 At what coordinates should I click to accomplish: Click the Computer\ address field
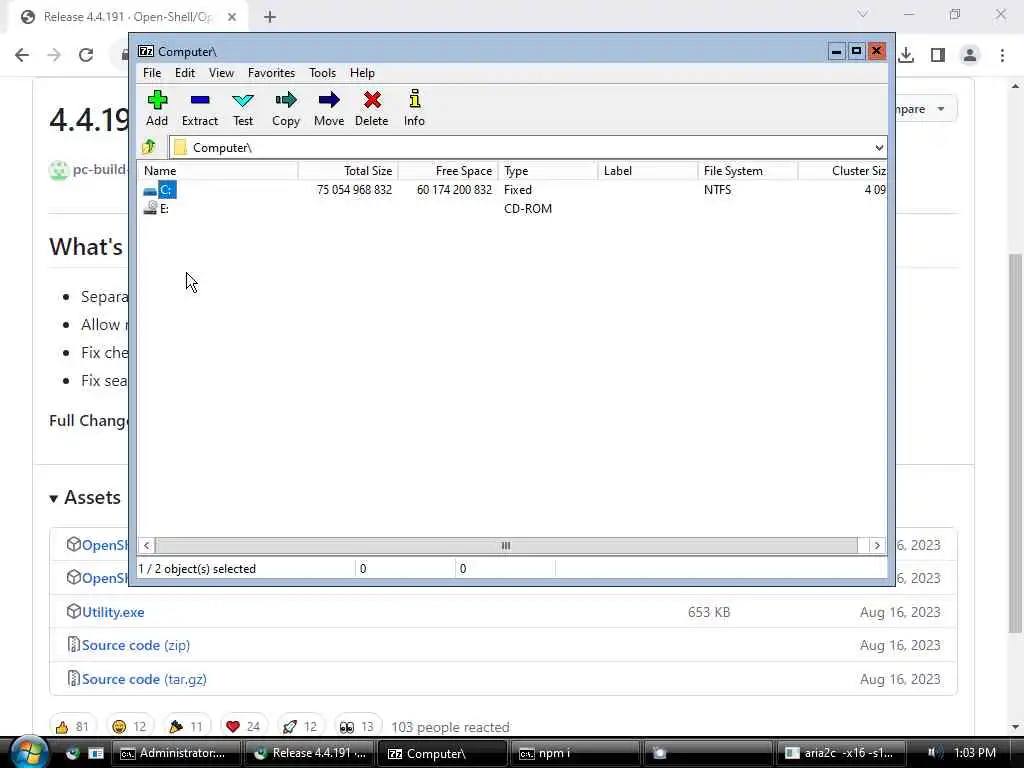[x=521, y=148]
